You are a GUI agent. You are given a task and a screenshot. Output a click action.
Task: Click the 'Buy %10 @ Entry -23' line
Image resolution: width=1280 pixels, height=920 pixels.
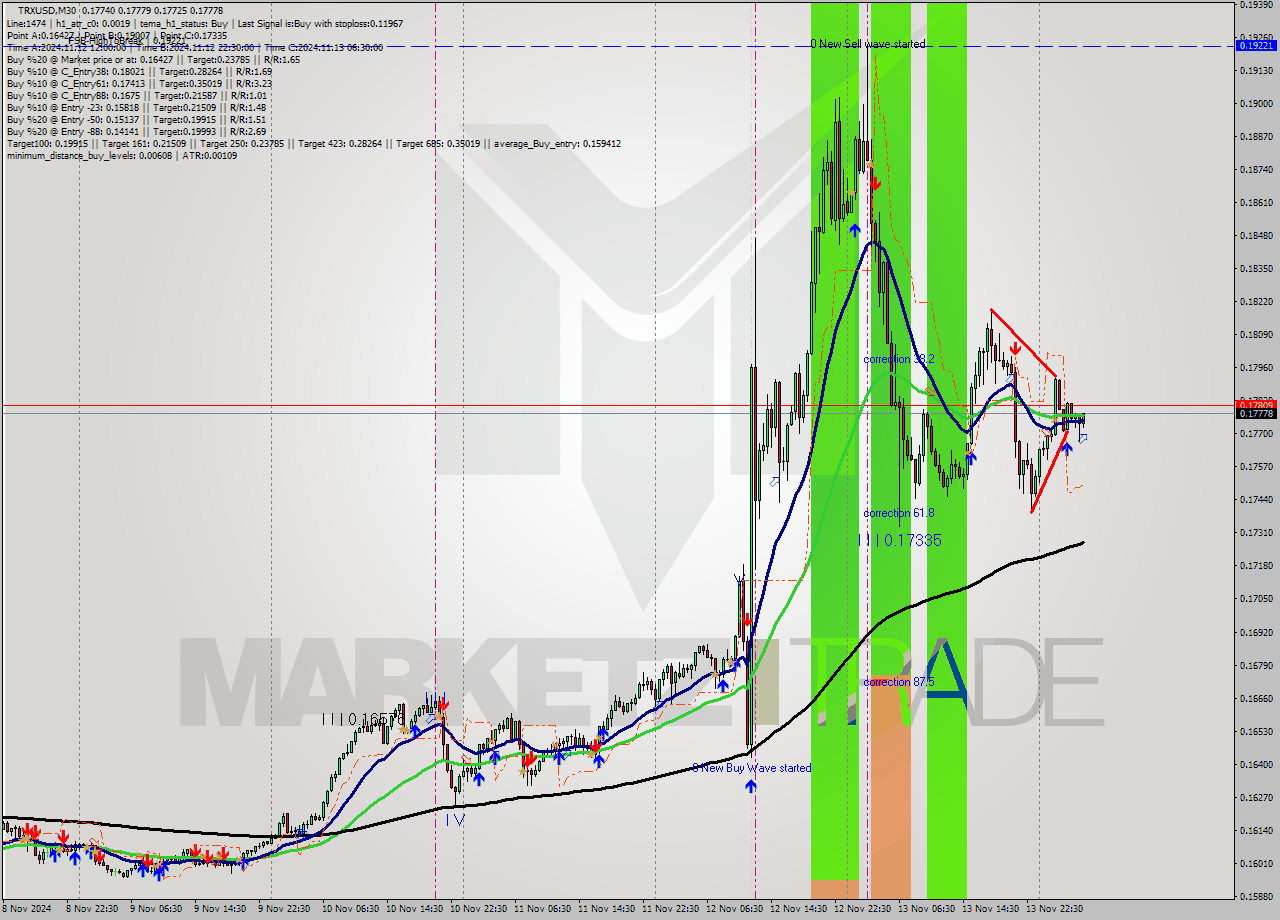click(x=136, y=107)
